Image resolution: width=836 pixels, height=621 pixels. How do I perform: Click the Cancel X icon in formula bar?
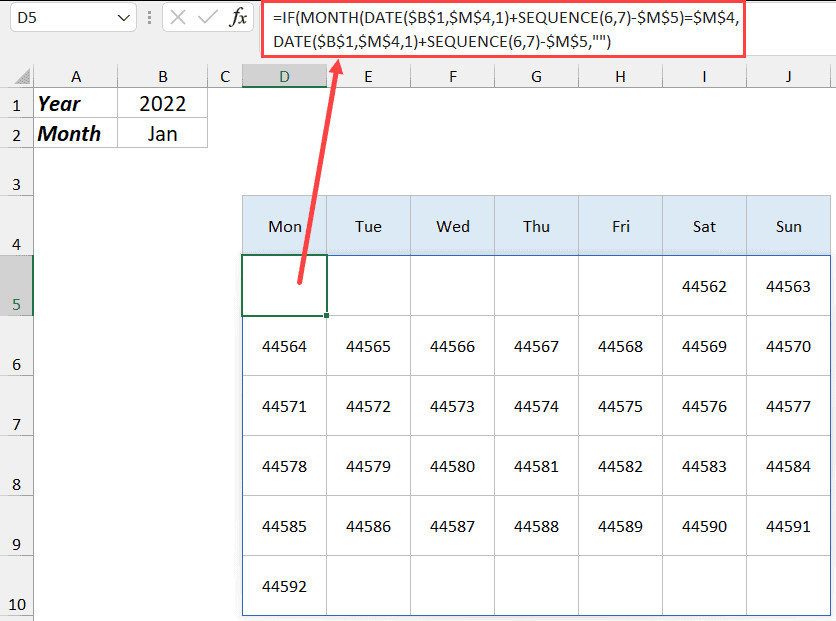pos(179,18)
